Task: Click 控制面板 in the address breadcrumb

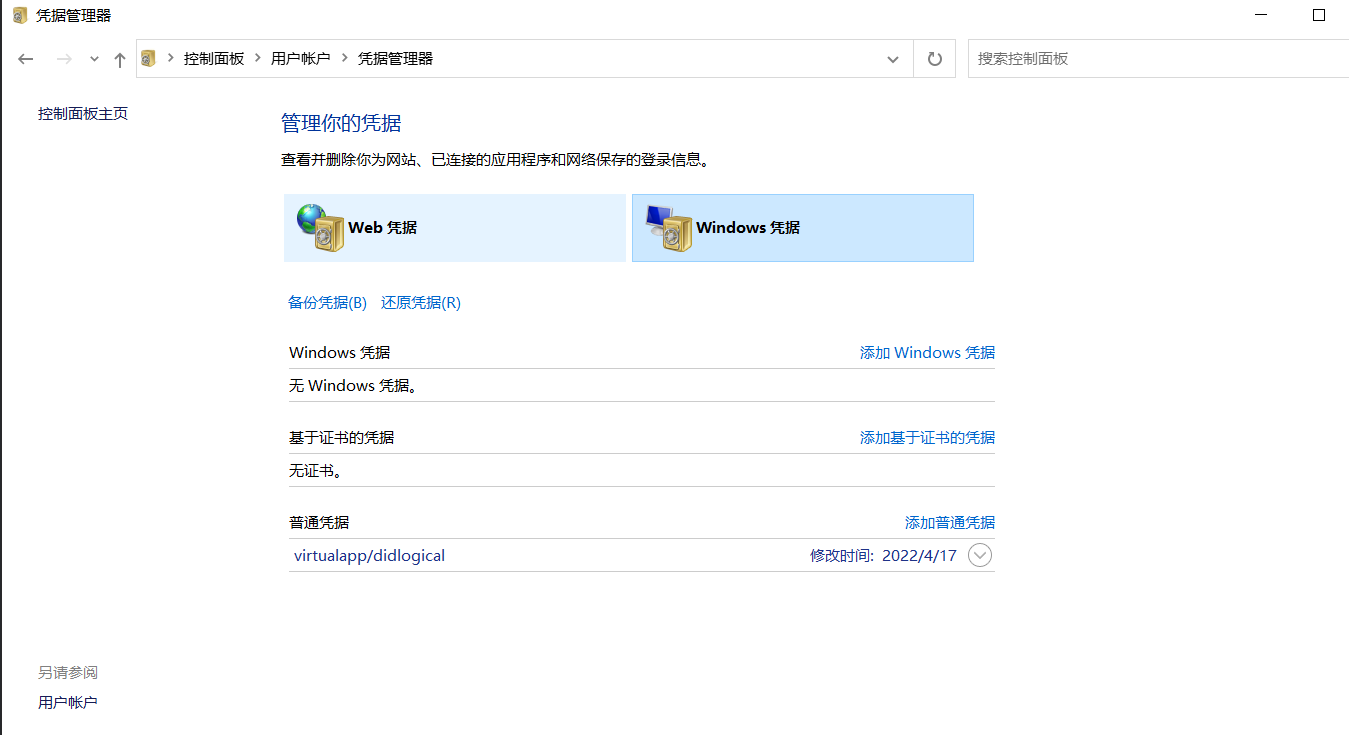Action: coord(214,59)
